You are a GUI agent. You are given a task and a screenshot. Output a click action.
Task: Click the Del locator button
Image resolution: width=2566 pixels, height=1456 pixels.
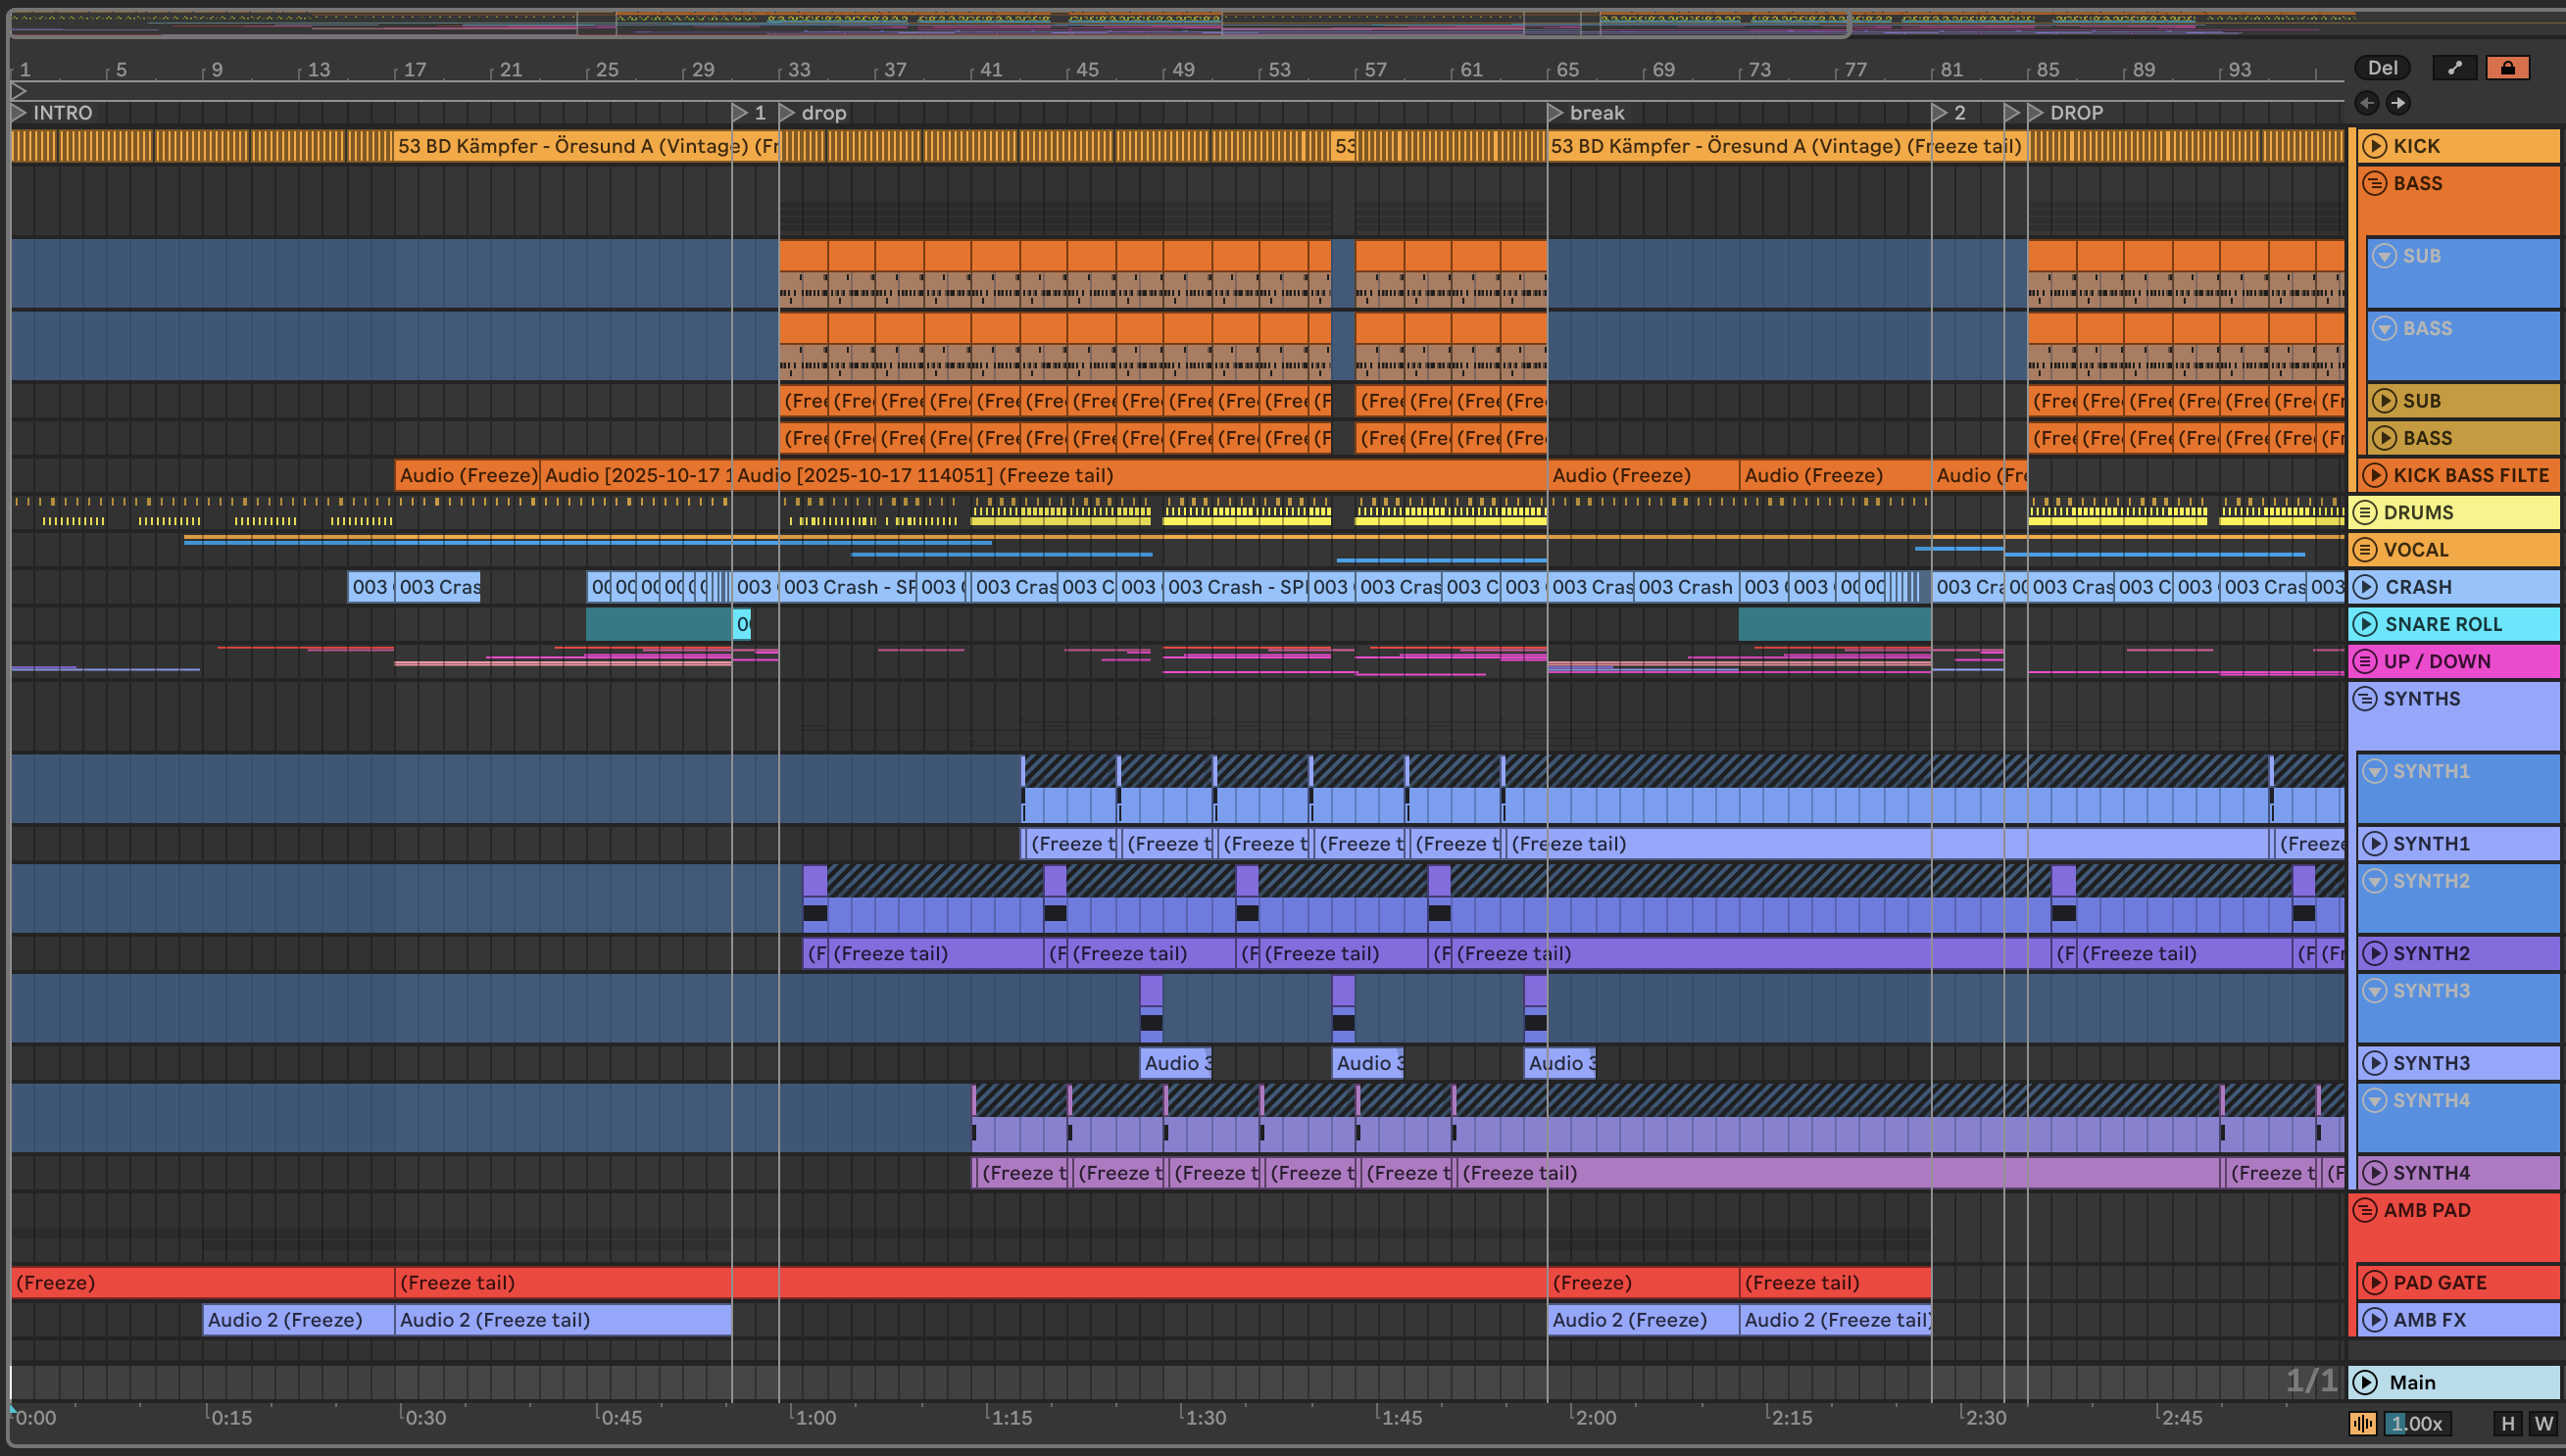[x=2382, y=68]
